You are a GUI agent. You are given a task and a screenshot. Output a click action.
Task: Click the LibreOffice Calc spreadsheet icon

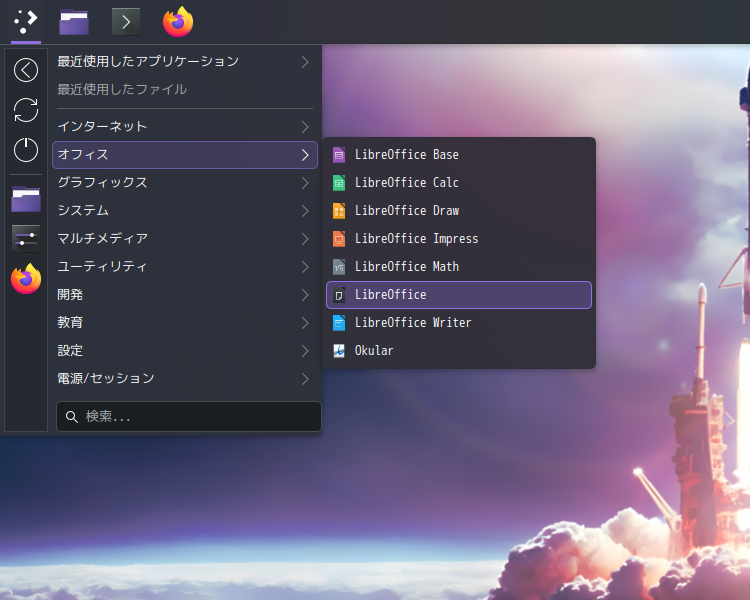[x=339, y=183]
